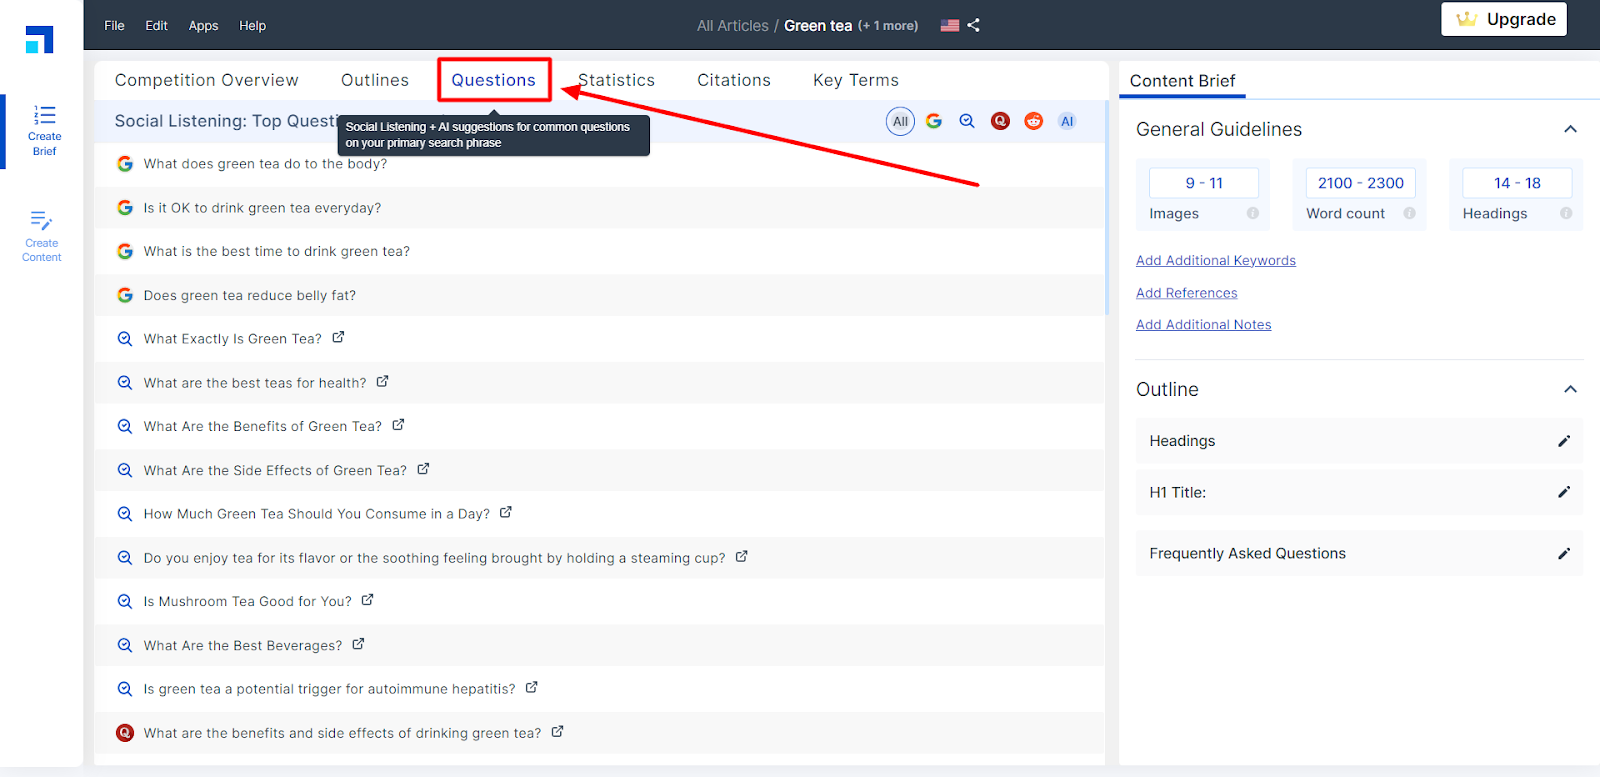
Task: Filter questions by Reddit source icon
Action: tap(1034, 121)
